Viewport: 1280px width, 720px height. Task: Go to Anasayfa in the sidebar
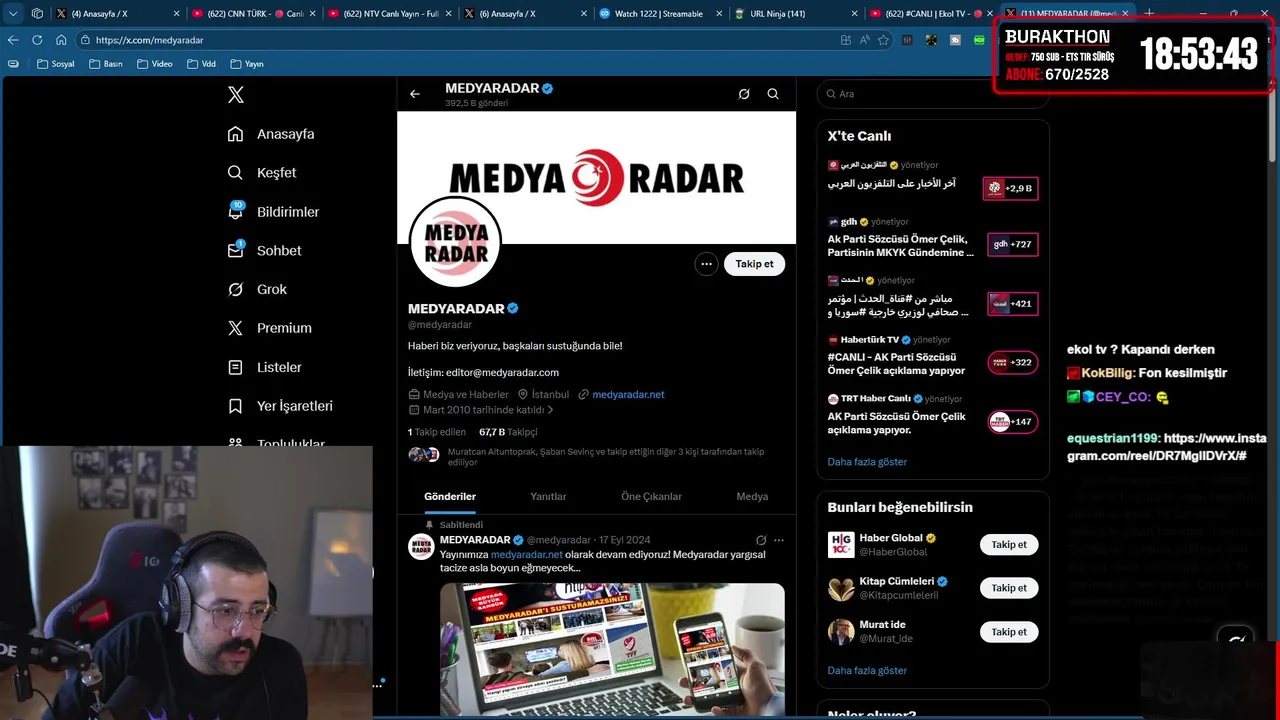[271, 134]
